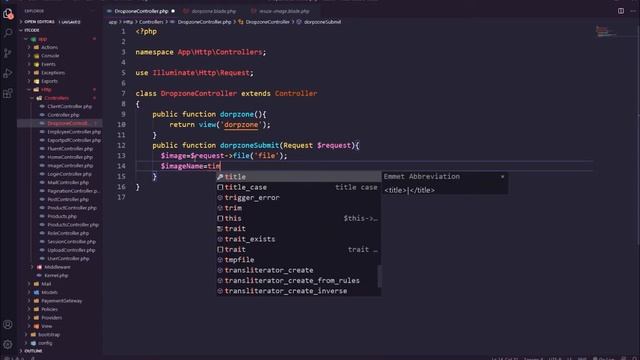Collapse the app folder chevron
The image size is (640, 360).
coord(27,39)
